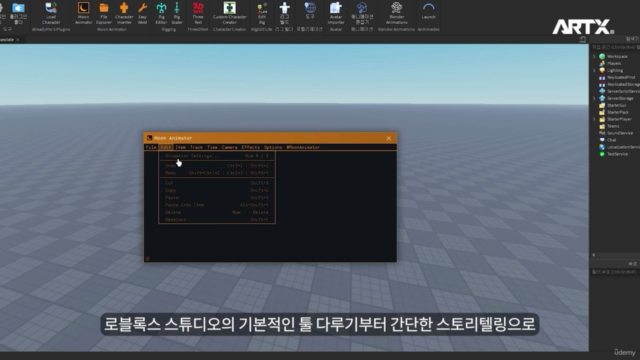
Task: Choose Cut in the Edit menu
Action: pyautogui.click(x=217, y=183)
